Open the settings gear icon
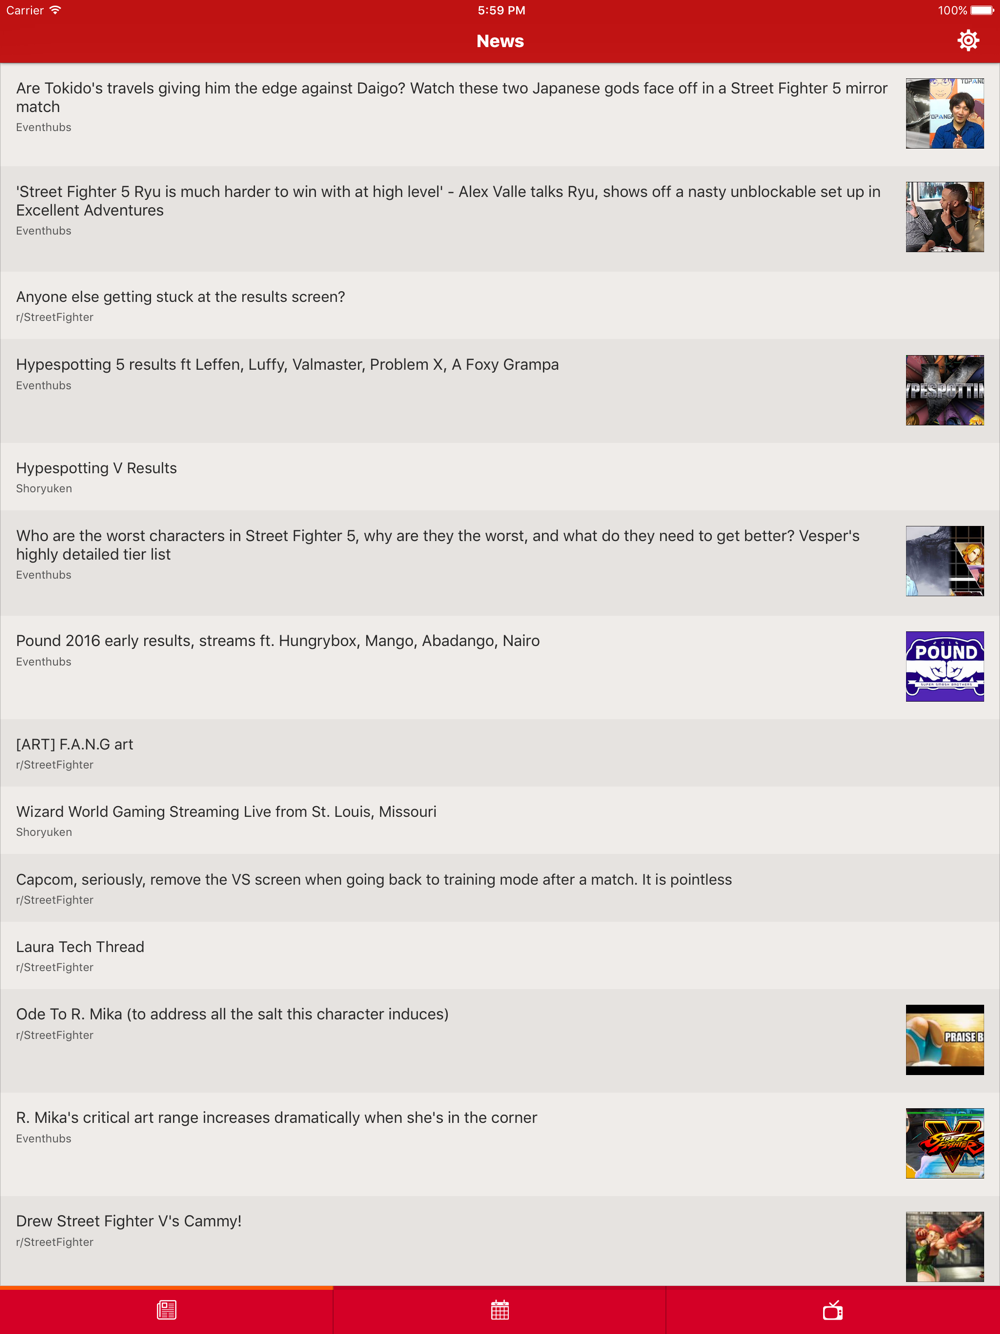 968,40
